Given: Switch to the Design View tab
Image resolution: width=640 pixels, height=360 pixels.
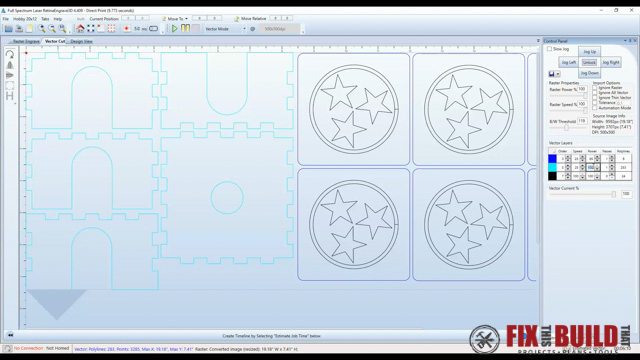Looking at the screenshot, I should click(x=81, y=41).
